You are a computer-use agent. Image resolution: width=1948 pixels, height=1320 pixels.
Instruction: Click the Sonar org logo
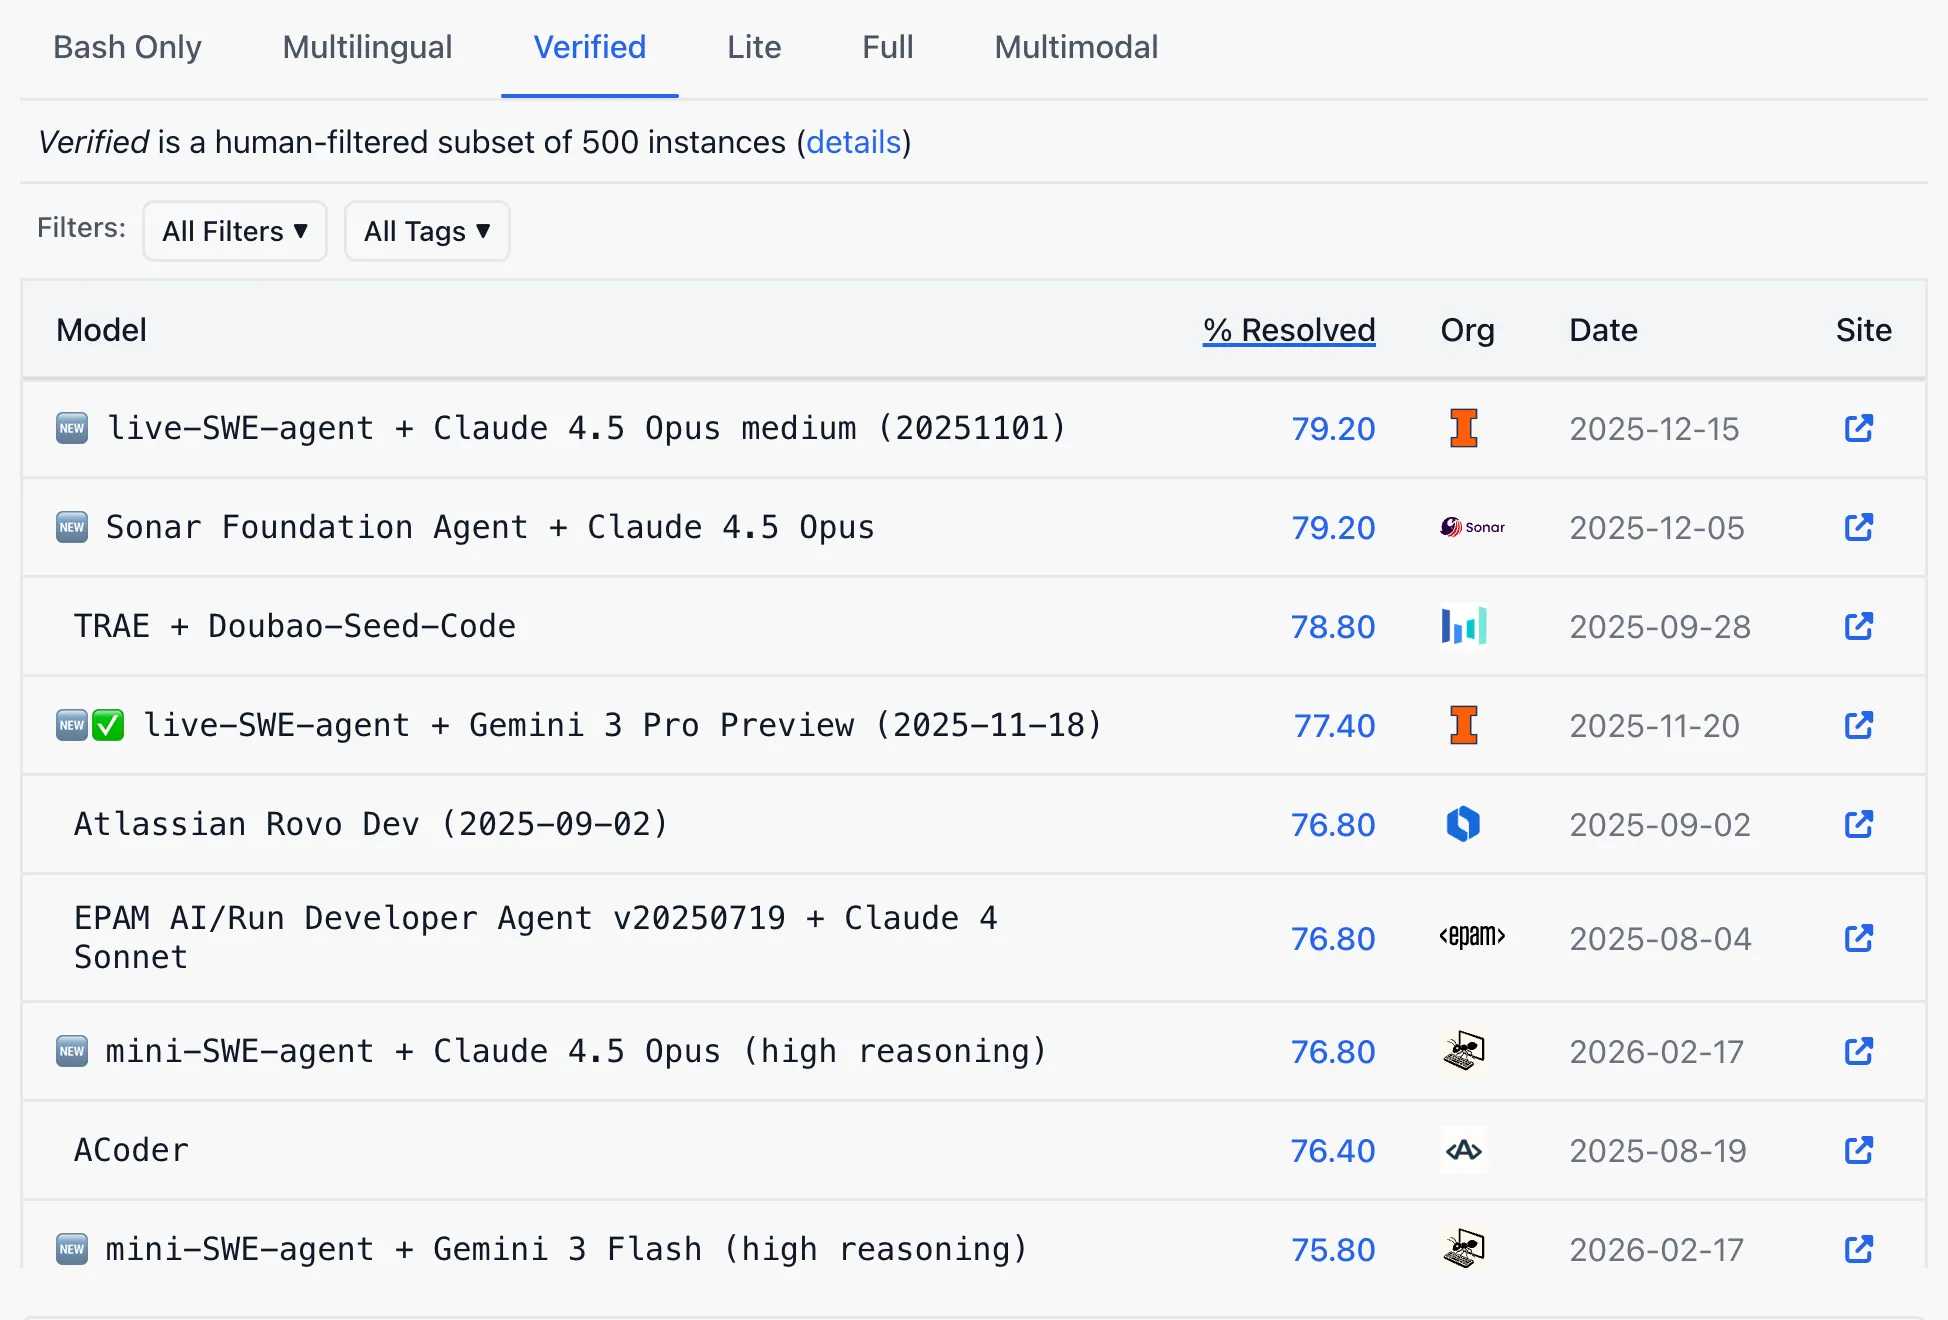tap(1472, 527)
